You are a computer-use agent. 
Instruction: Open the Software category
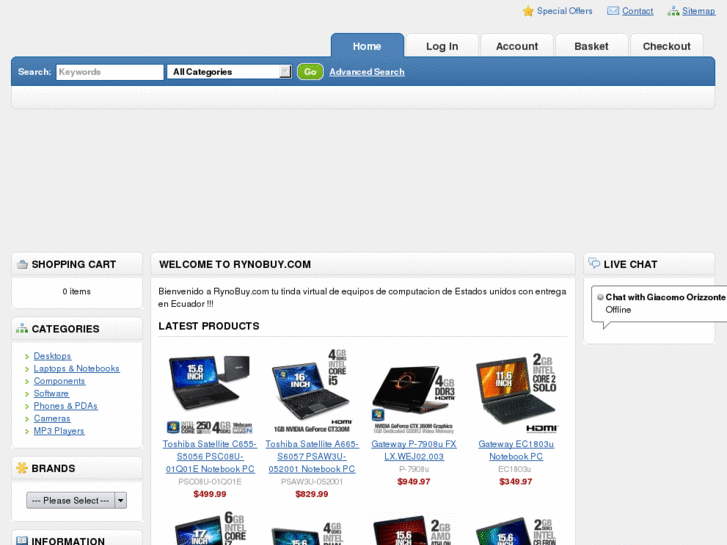click(51, 393)
